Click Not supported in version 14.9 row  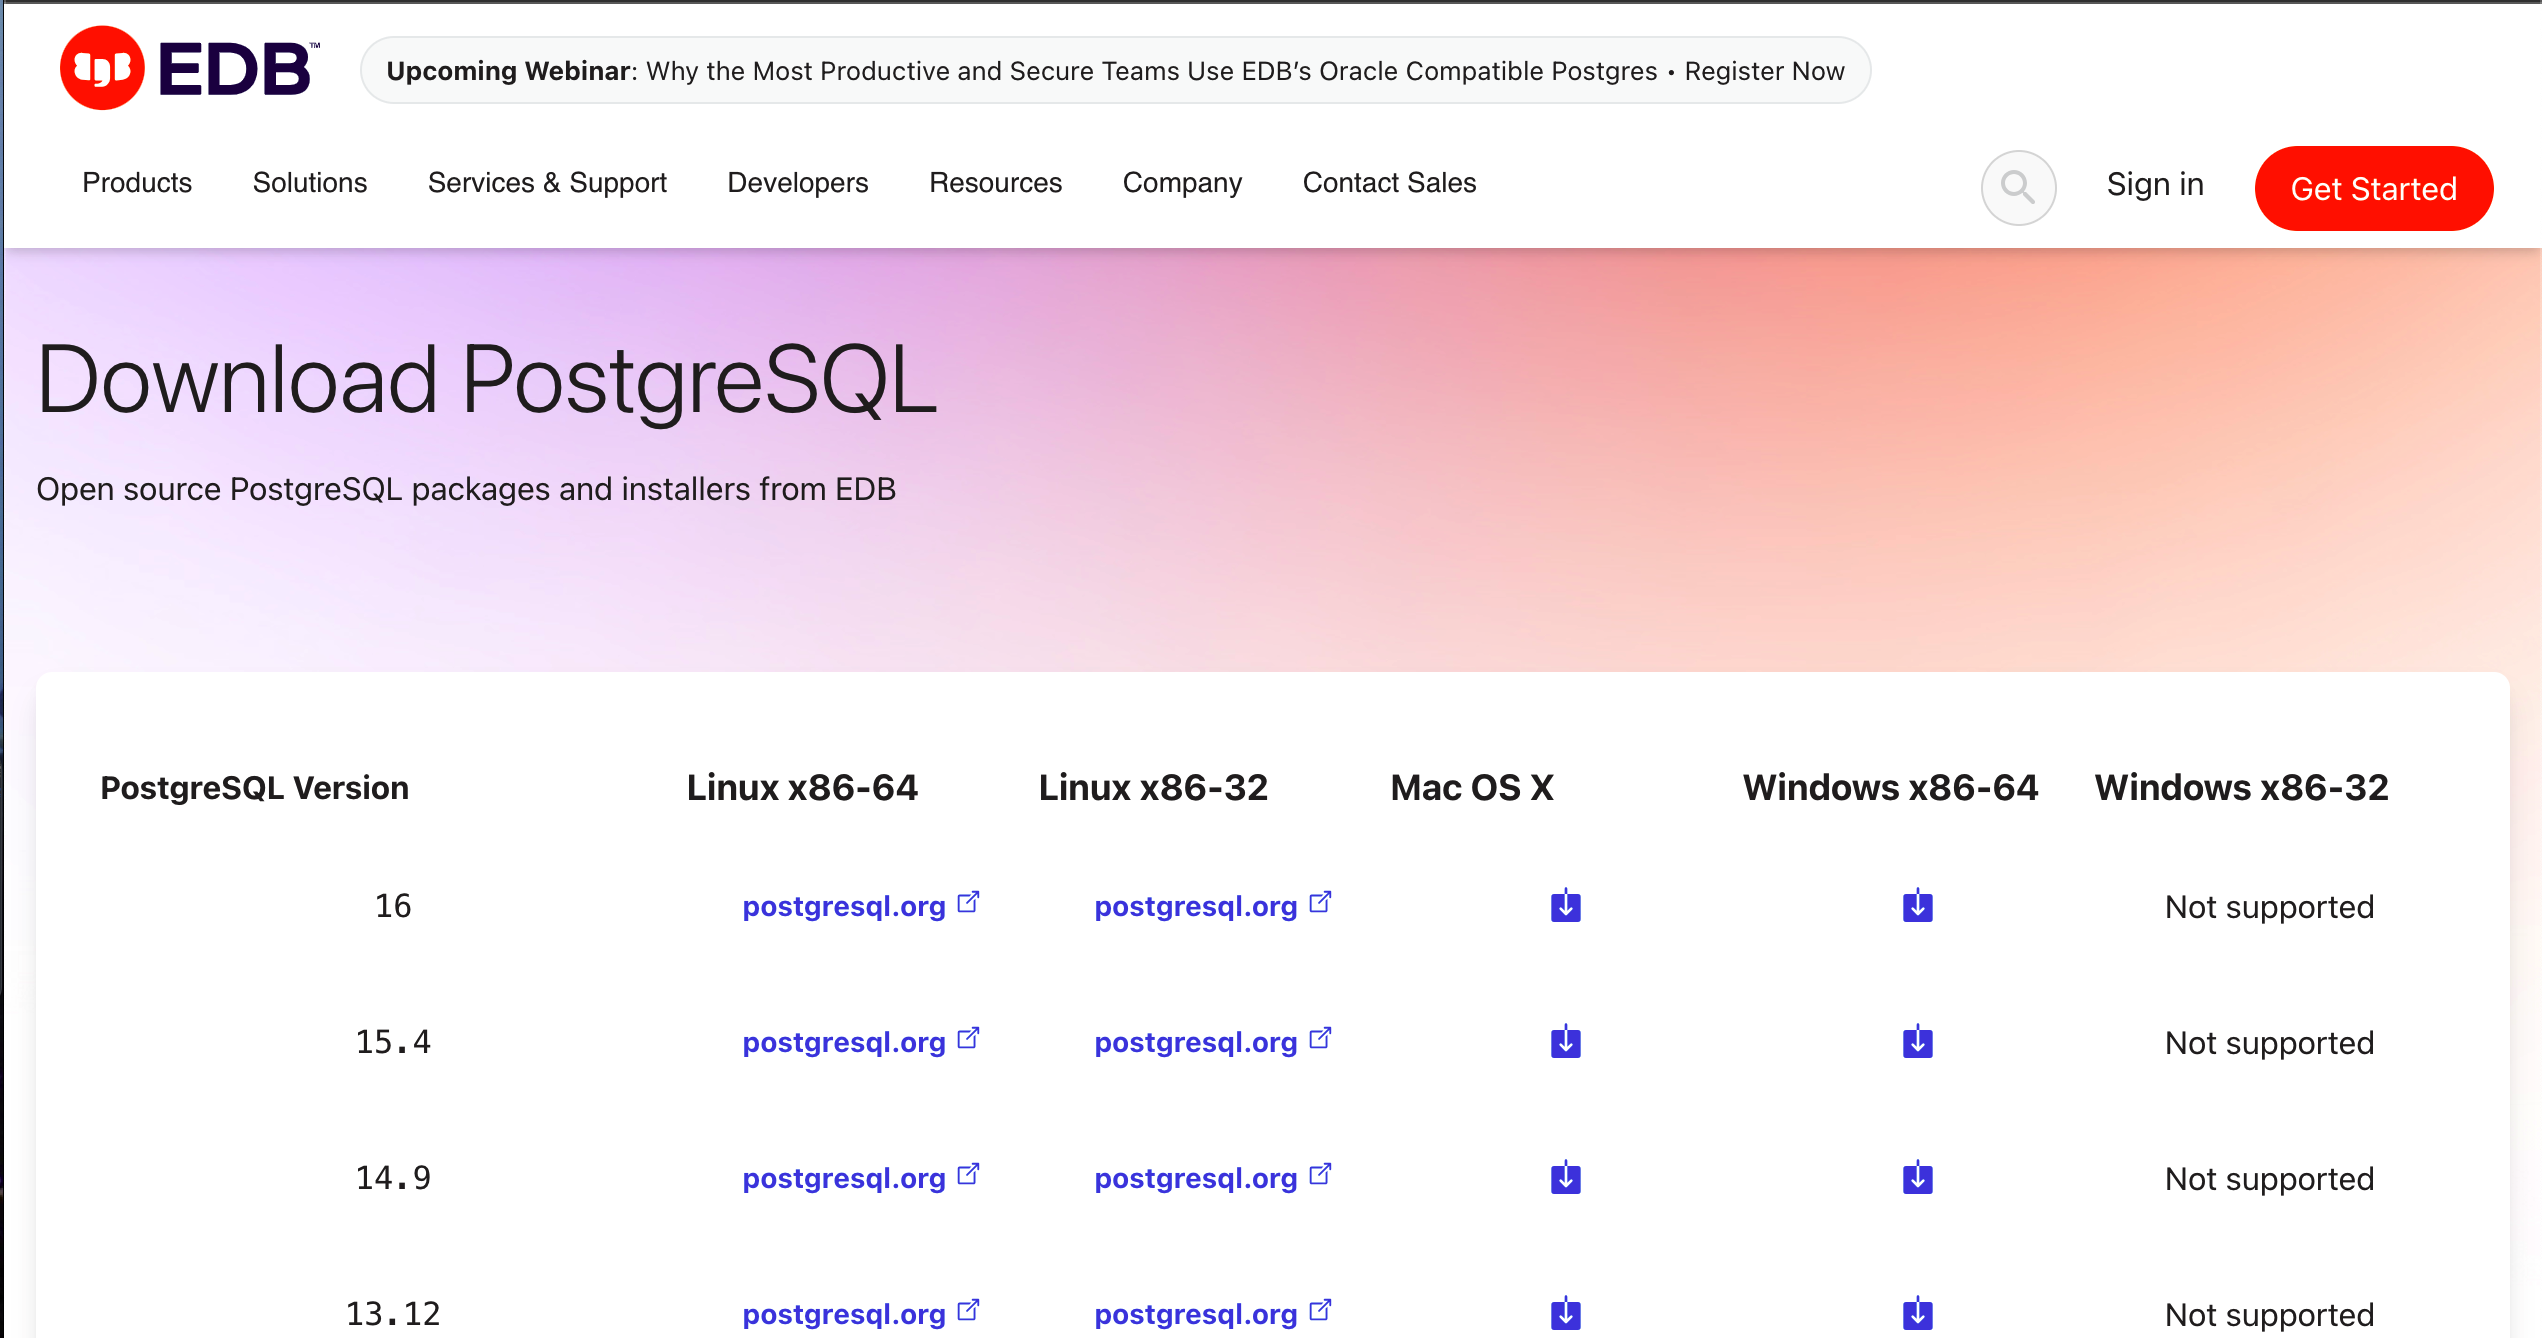(x=2269, y=1179)
